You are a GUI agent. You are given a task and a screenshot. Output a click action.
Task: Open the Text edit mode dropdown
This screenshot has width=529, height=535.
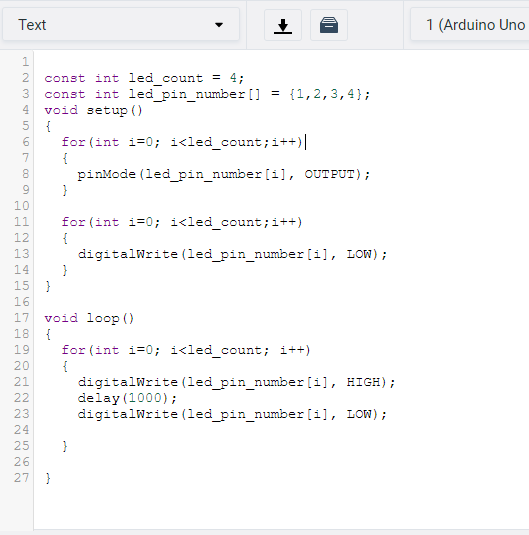[x=121, y=25]
